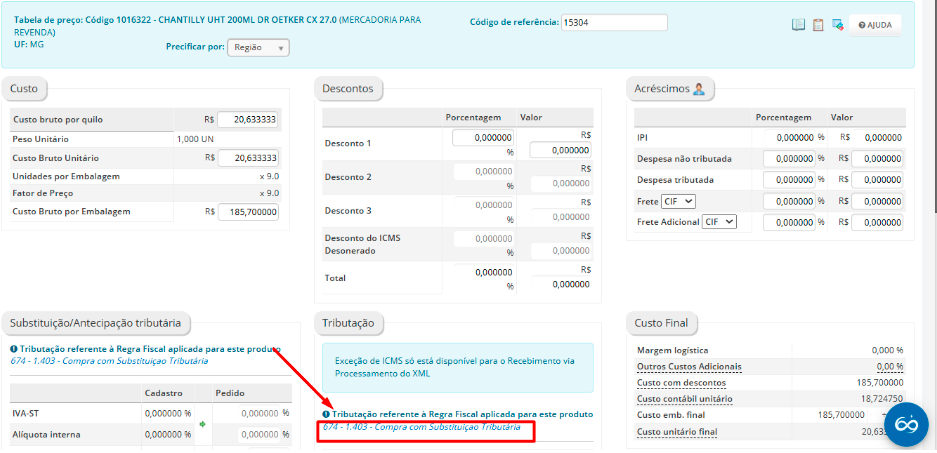This screenshot has height=453, width=937.
Task: Open the book icon beside Ajuda
Action: click(798, 25)
